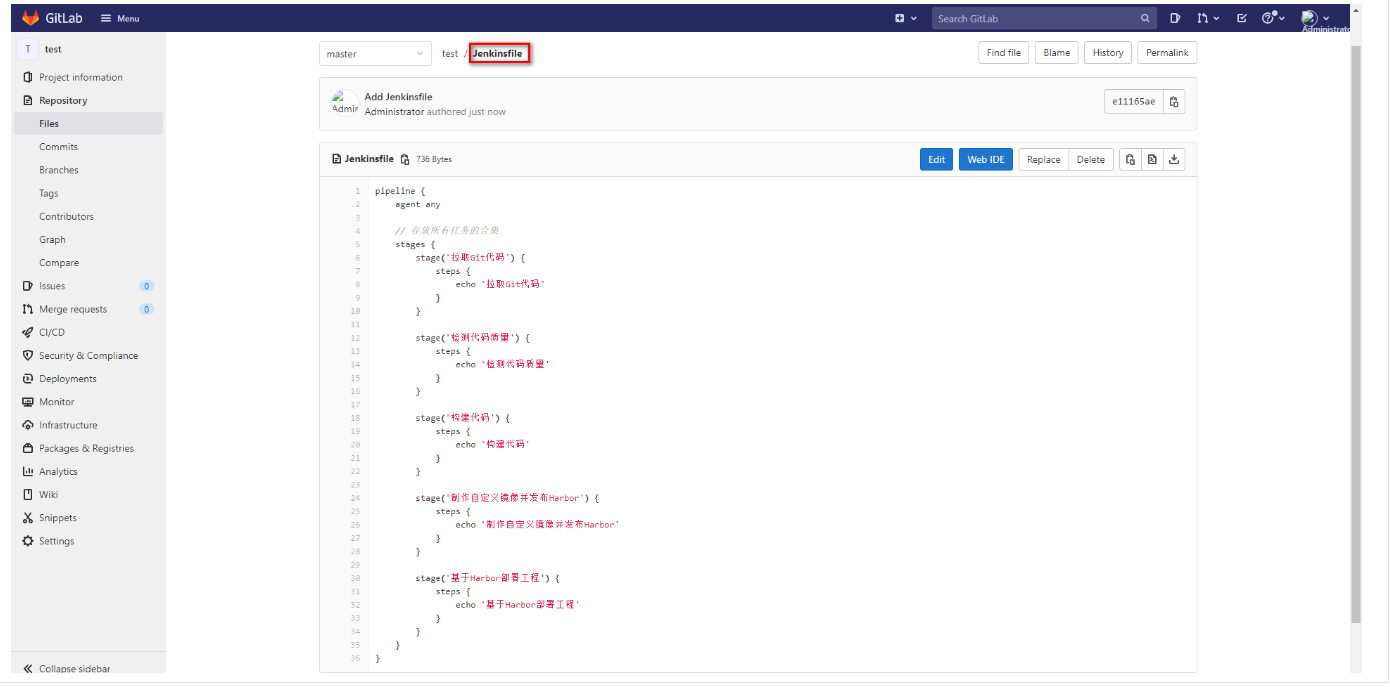Click the Replace button
Screen dimensions: 1390x687
coord(1043,160)
